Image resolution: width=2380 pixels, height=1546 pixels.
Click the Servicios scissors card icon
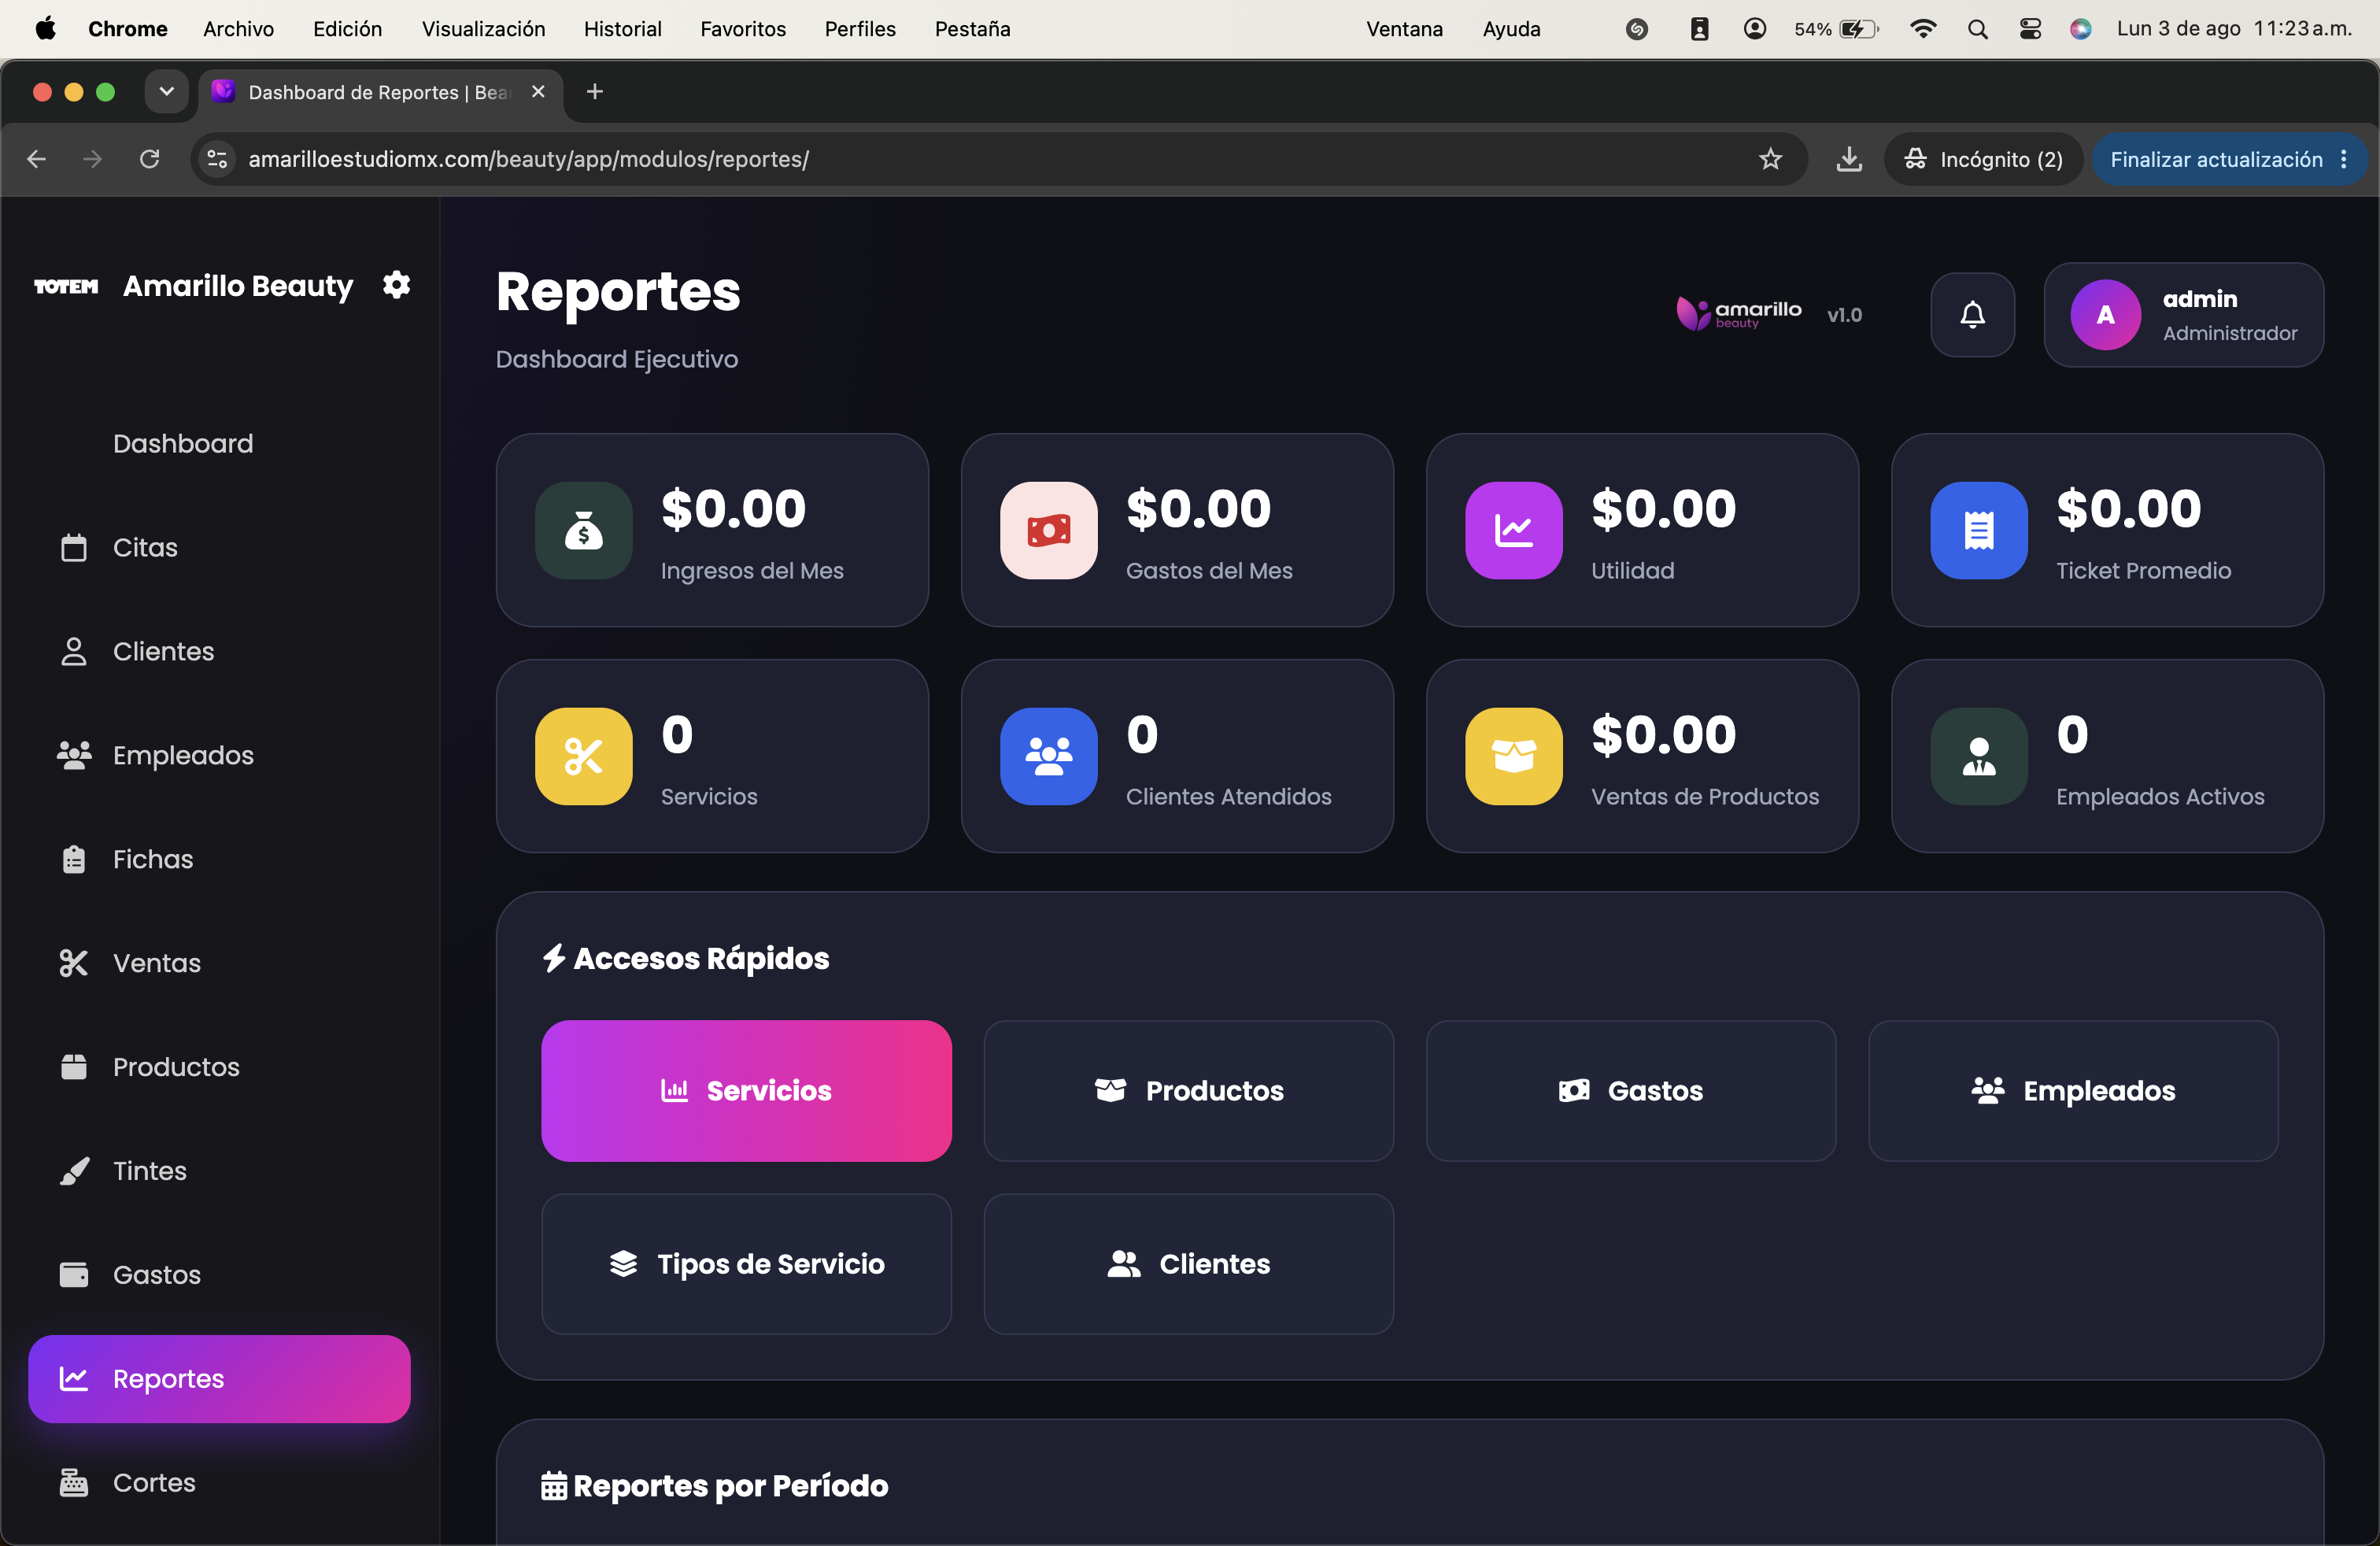[584, 756]
